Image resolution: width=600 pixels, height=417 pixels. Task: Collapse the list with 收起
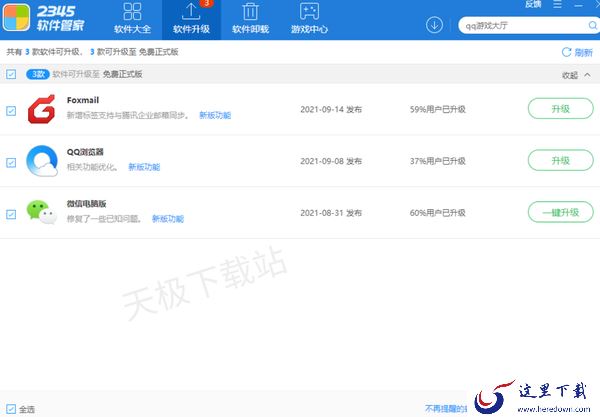coord(576,75)
